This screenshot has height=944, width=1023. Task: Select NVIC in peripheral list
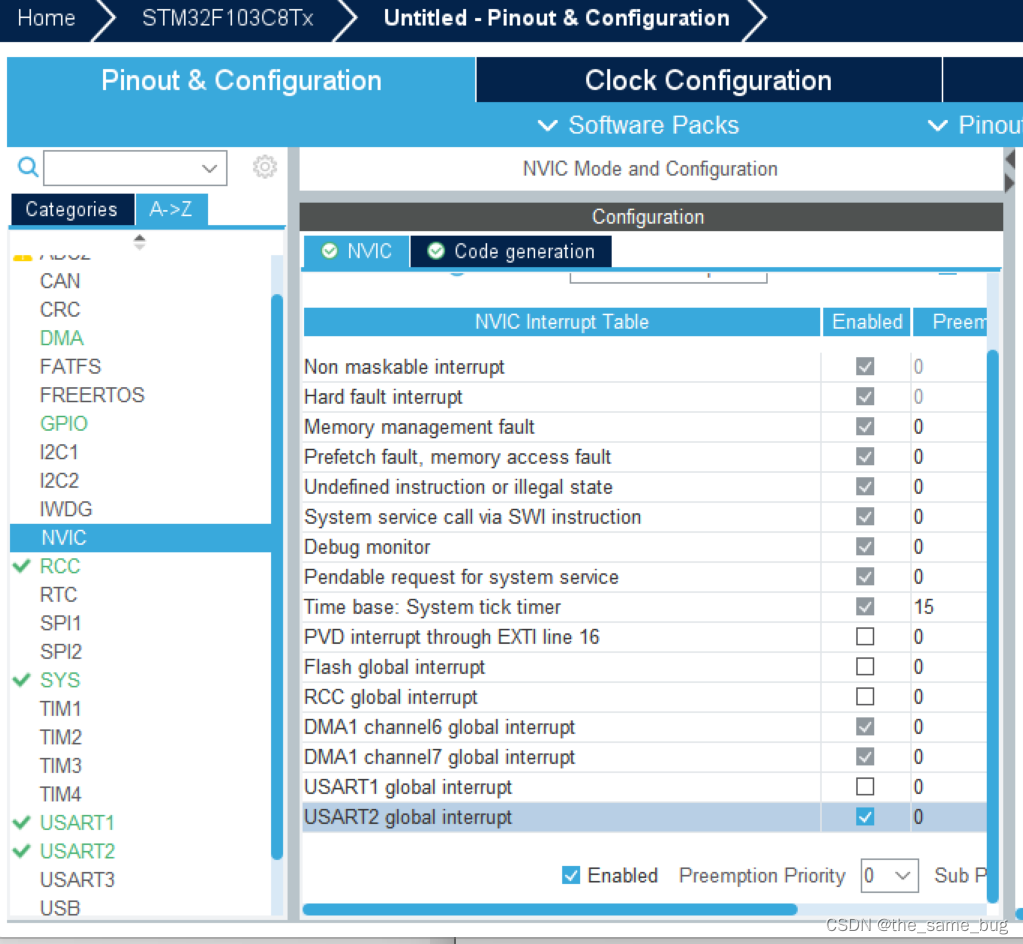point(140,538)
